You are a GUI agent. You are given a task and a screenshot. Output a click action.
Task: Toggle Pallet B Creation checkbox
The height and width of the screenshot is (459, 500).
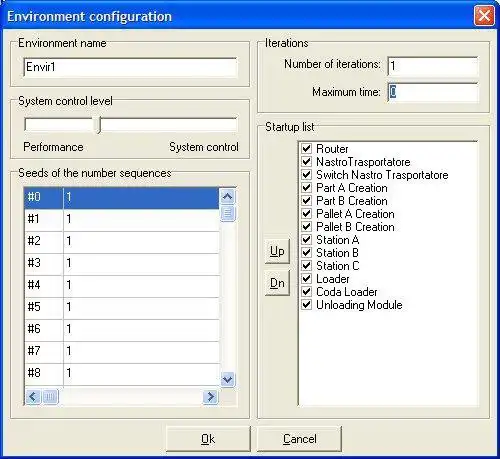point(306,226)
